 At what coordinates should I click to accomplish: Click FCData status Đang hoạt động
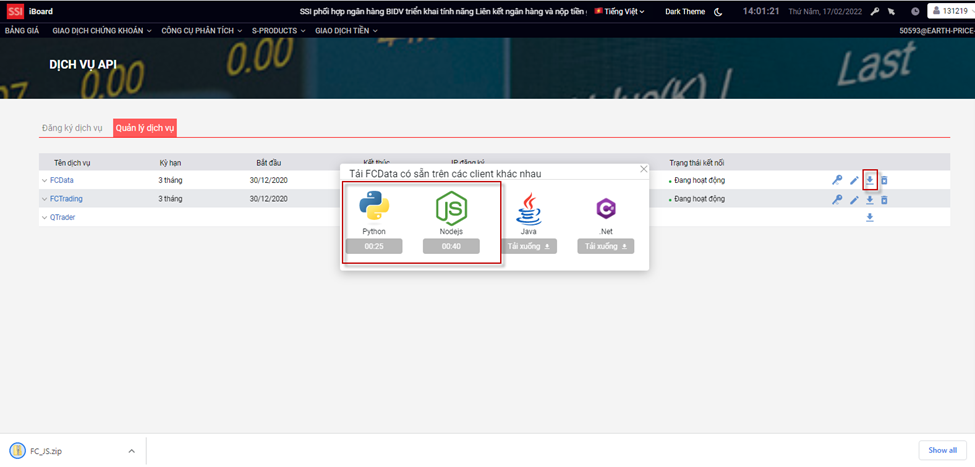(x=698, y=180)
